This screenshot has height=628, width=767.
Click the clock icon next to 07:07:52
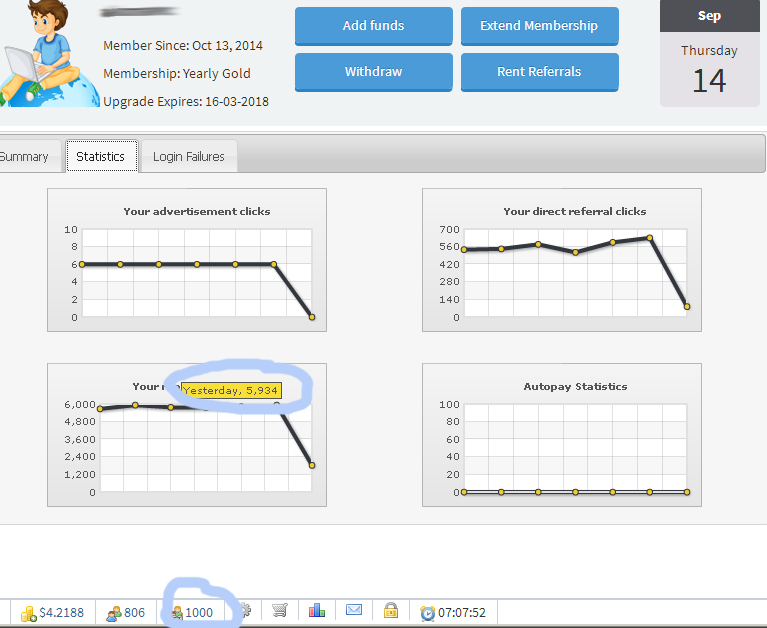pyautogui.click(x=428, y=612)
